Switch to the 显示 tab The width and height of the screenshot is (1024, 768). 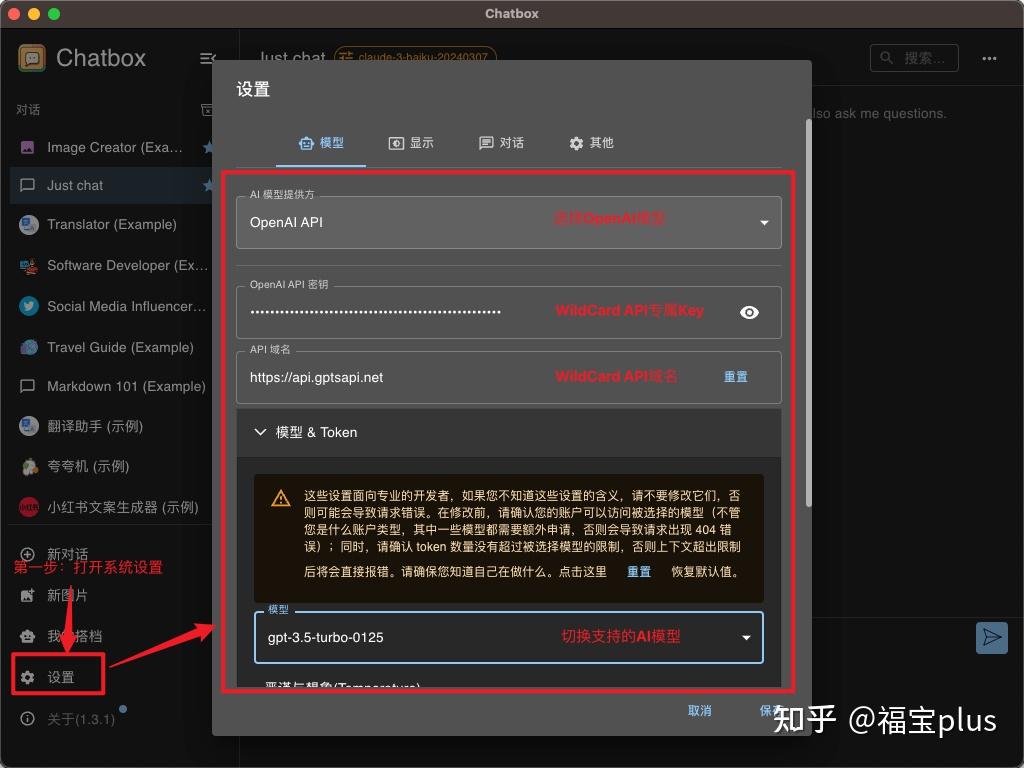click(x=412, y=143)
